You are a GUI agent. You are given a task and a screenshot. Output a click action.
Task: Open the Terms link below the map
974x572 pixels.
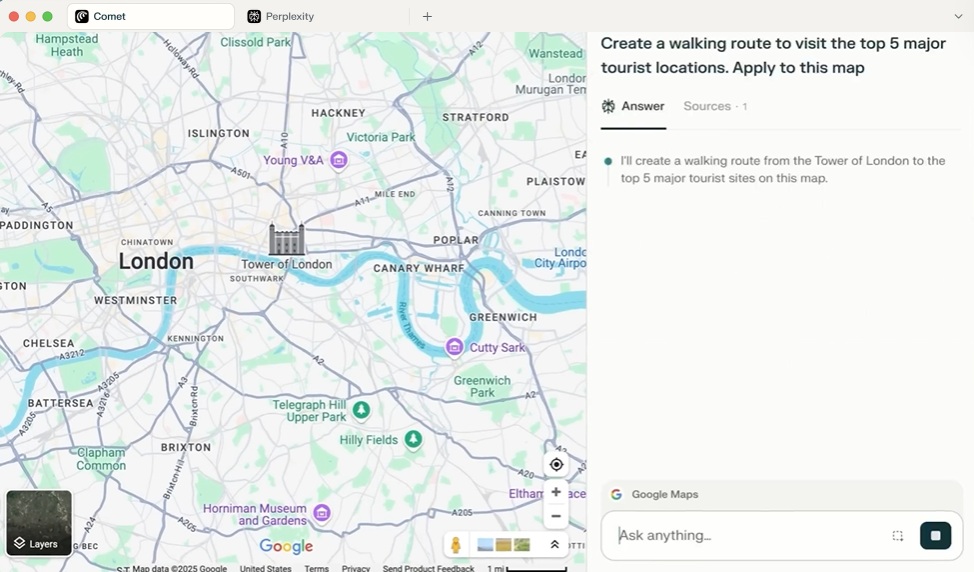click(316, 568)
